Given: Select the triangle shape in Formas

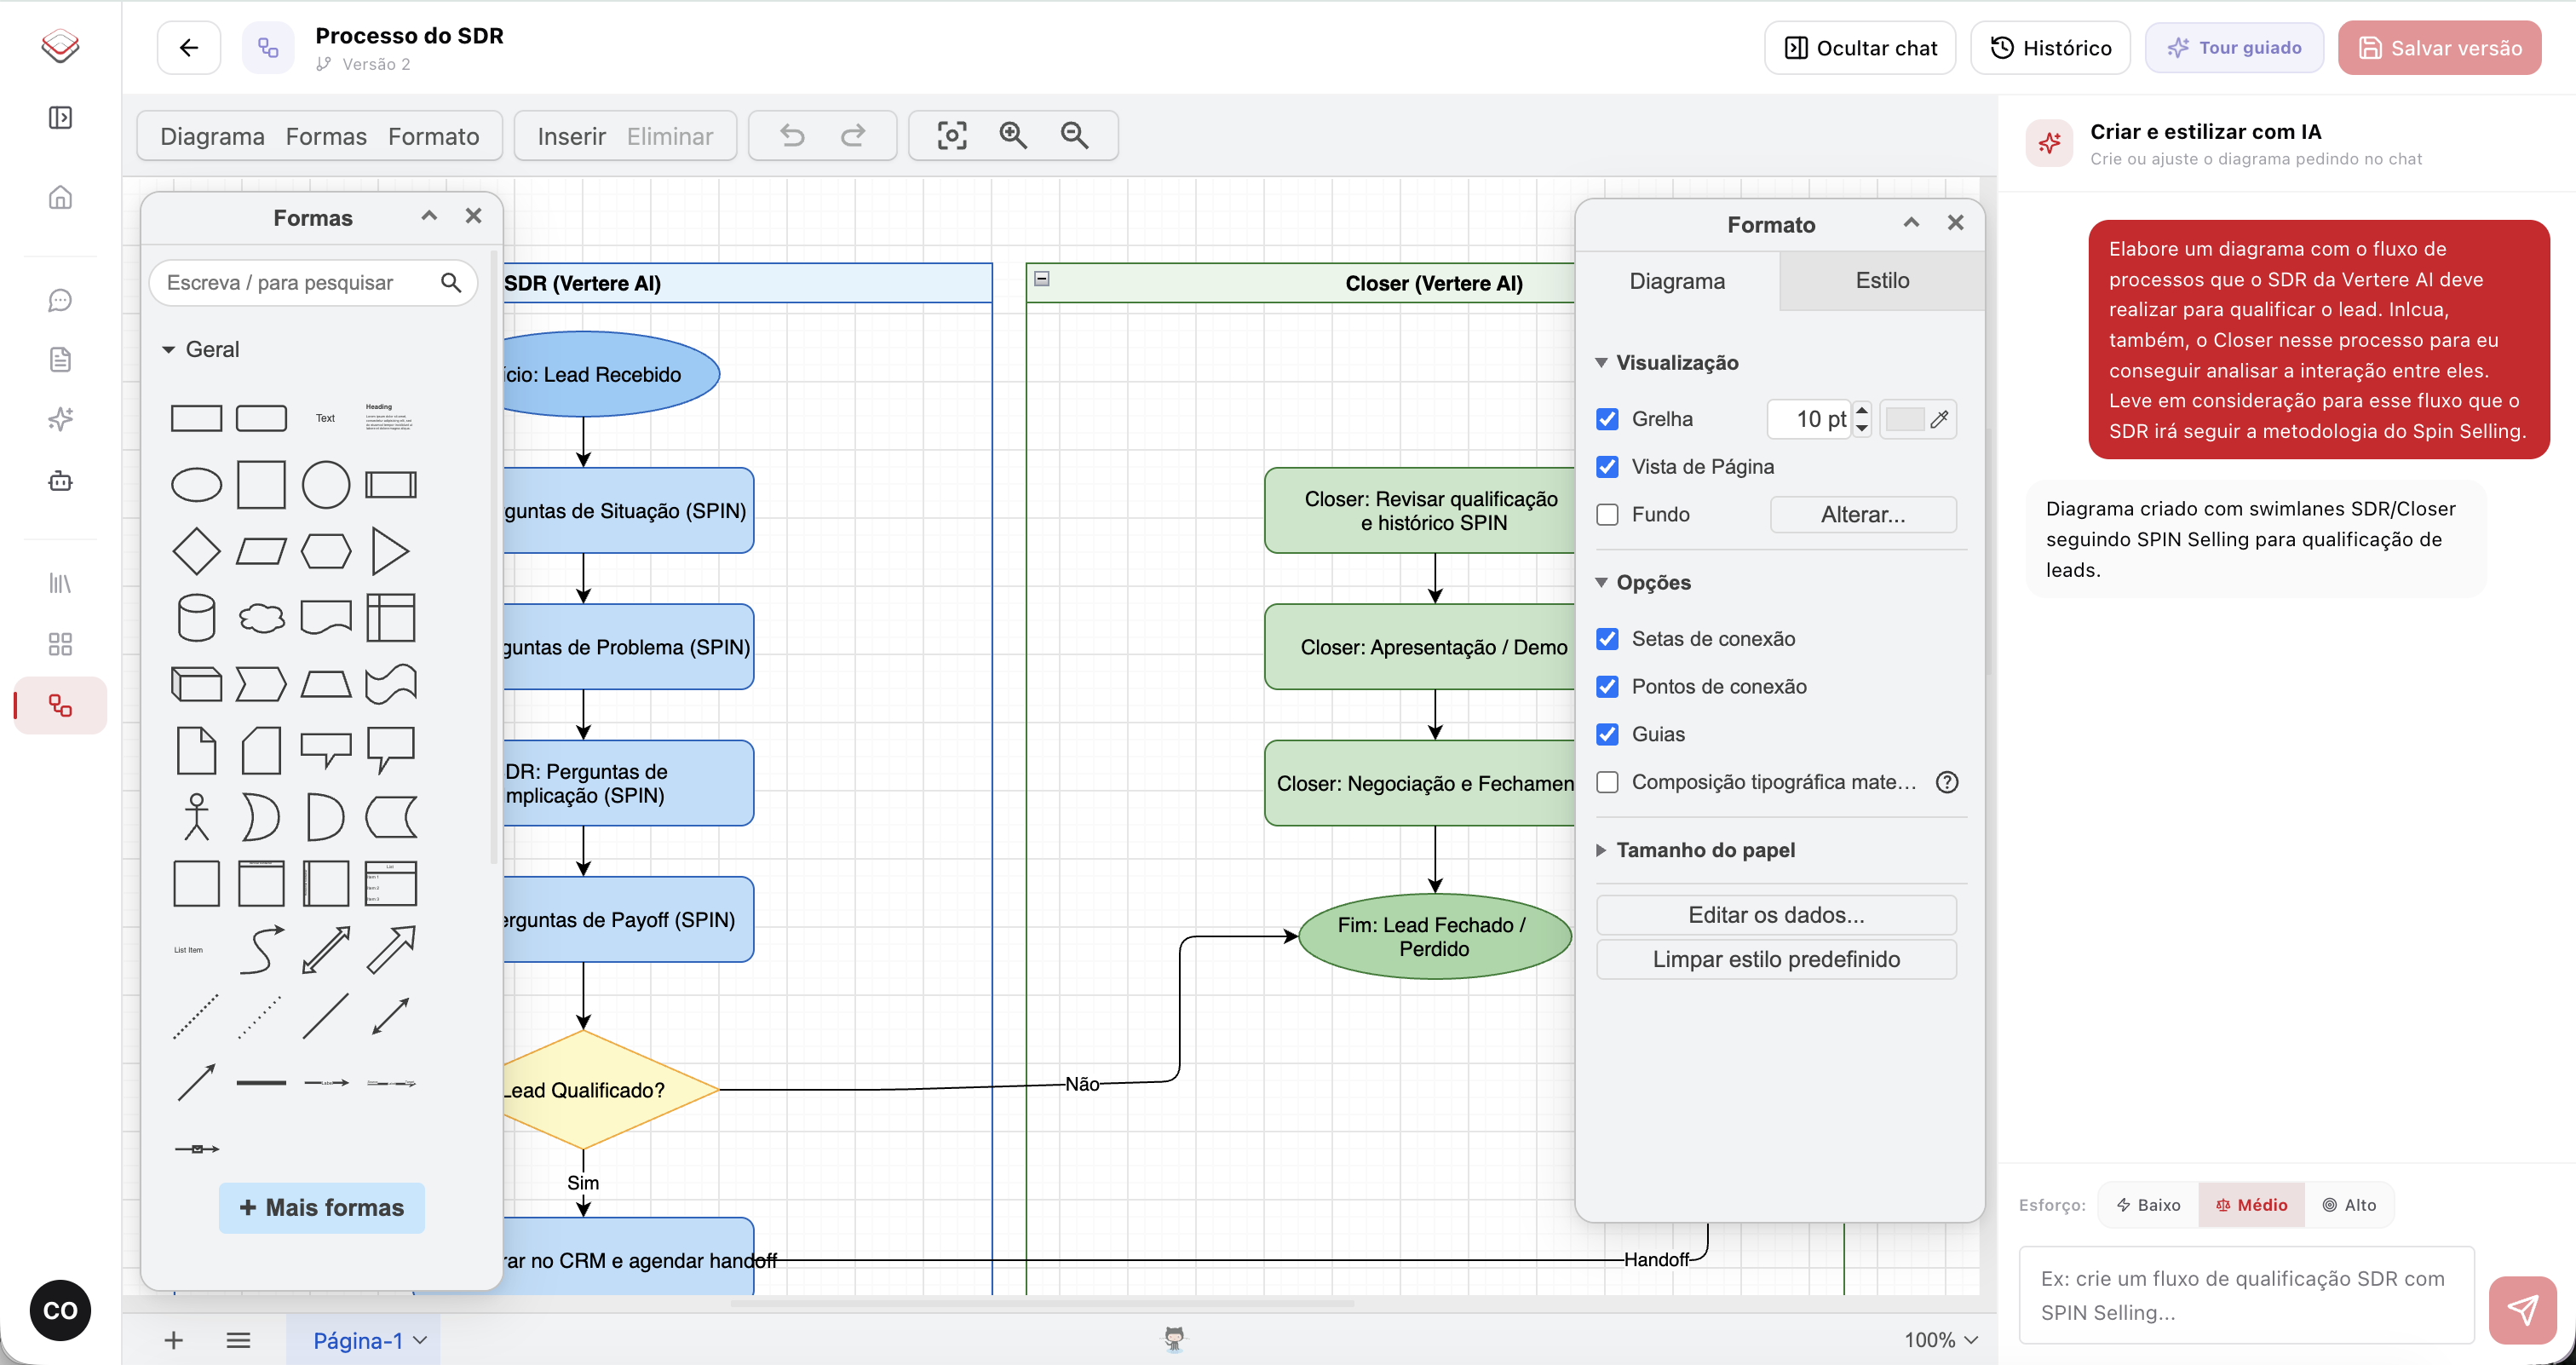Looking at the screenshot, I should click(x=390, y=551).
